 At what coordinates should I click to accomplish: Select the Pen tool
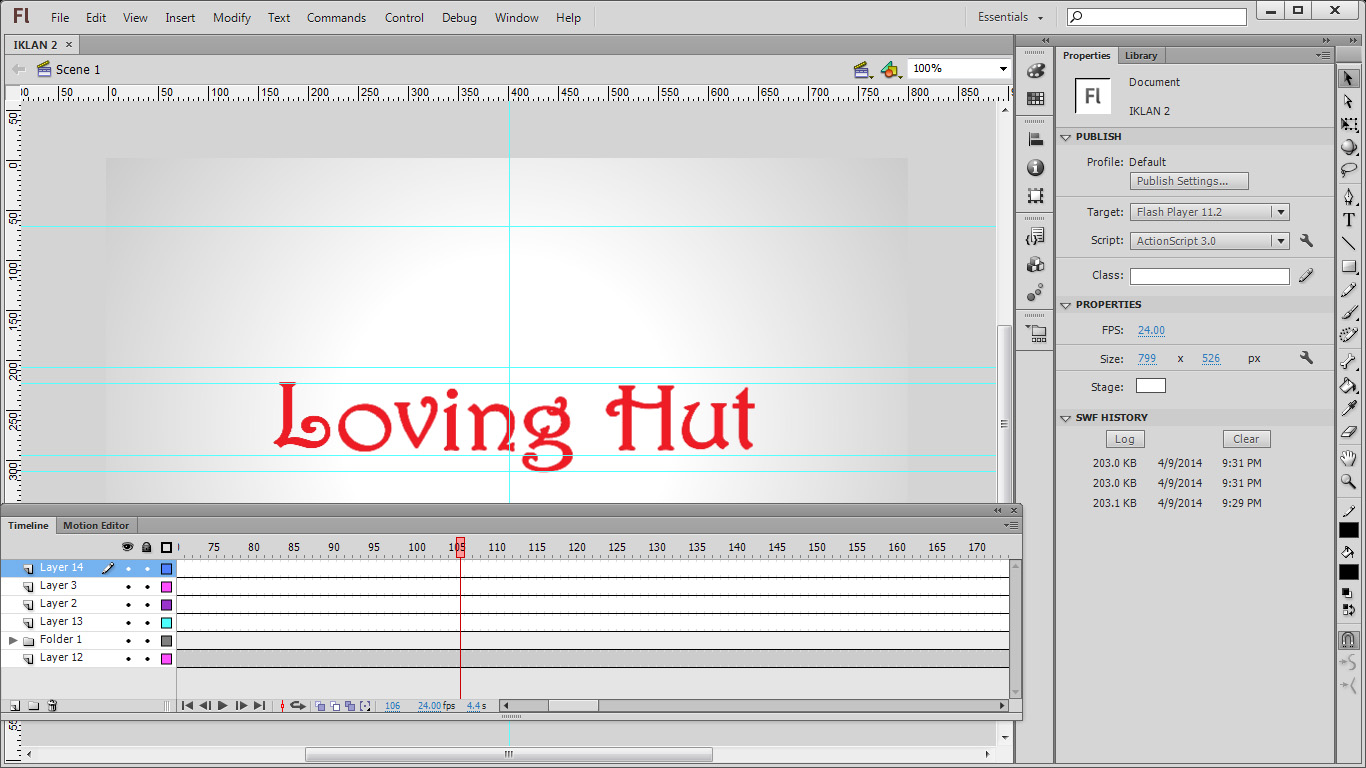tap(1348, 197)
